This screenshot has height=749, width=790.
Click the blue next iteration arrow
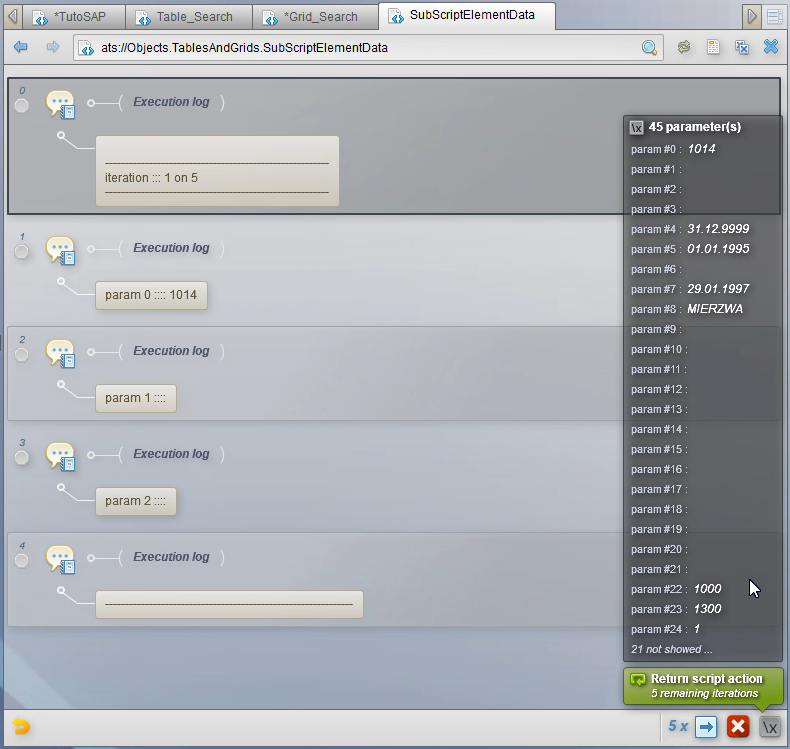pyautogui.click(x=706, y=727)
